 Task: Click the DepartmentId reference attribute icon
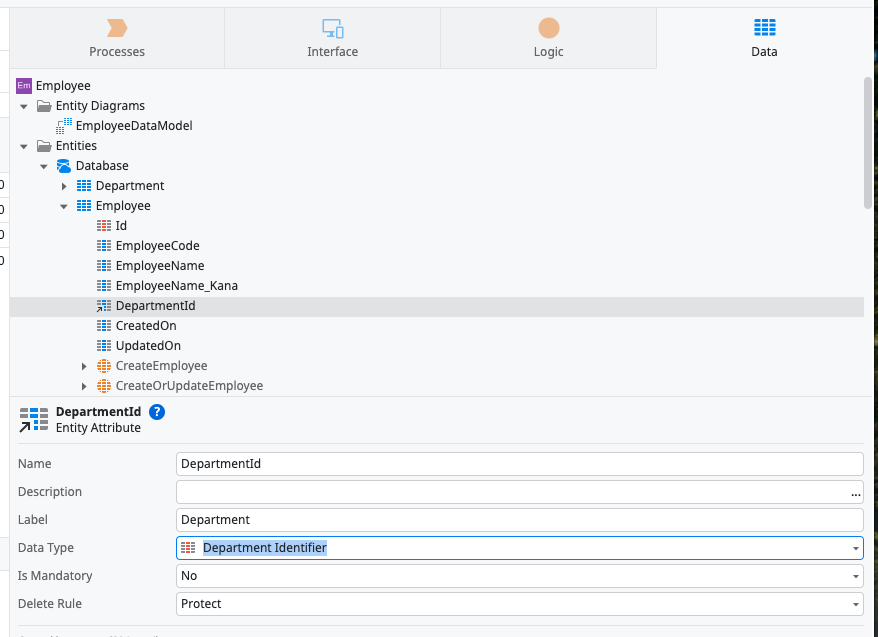point(104,306)
